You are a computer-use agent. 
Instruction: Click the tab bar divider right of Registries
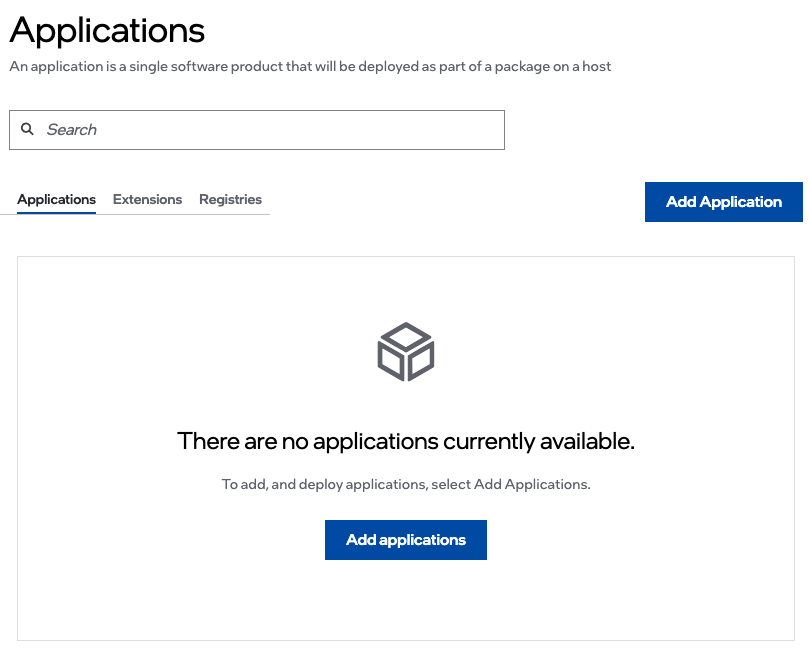click(x=266, y=214)
